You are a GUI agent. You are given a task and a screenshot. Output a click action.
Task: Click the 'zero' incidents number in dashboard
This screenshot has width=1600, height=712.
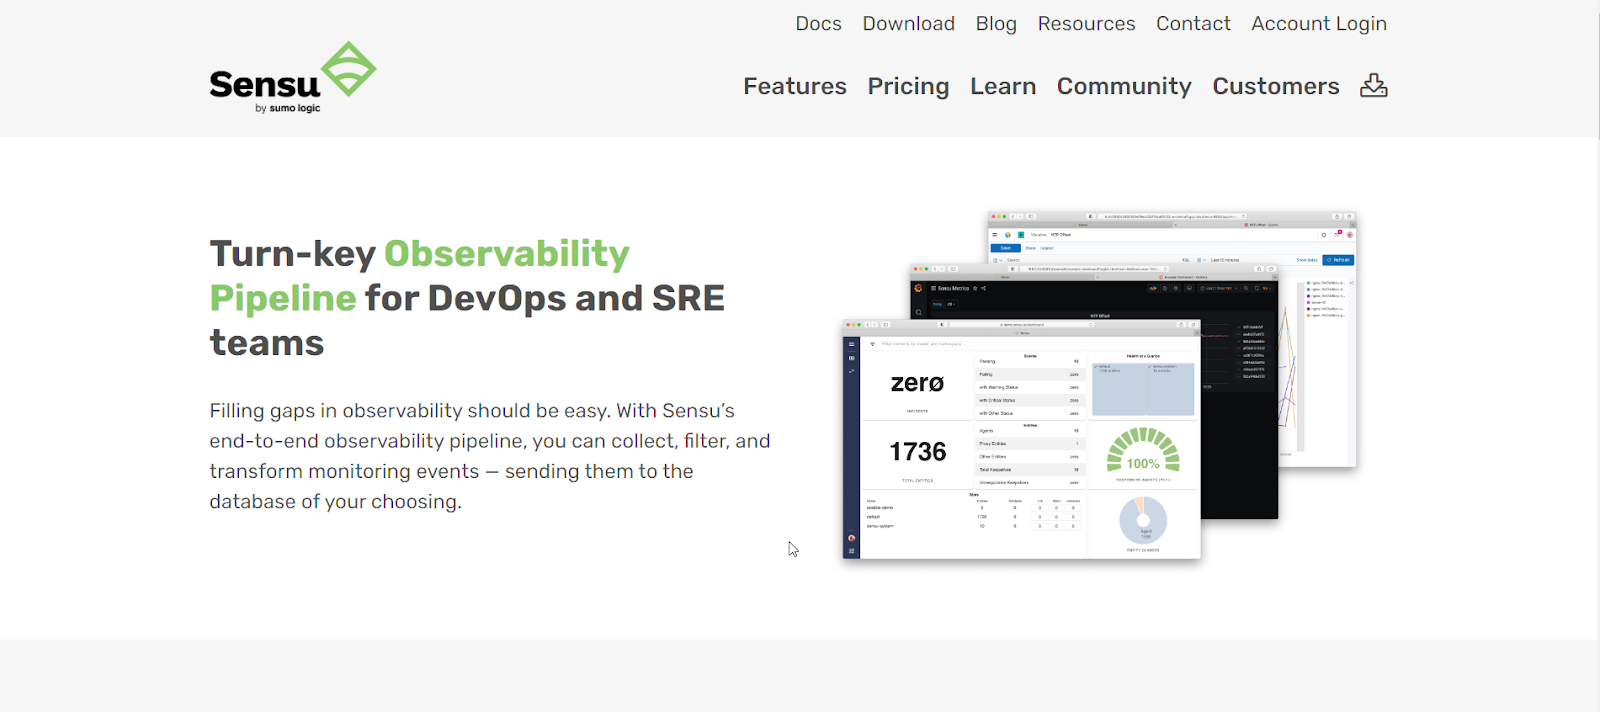pos(917,383)
